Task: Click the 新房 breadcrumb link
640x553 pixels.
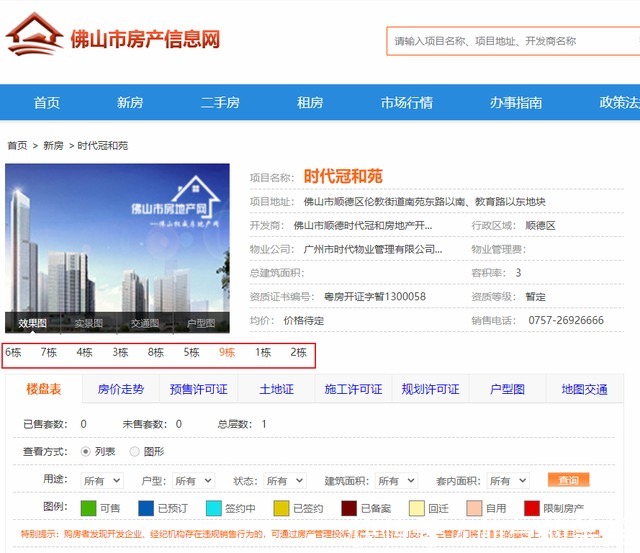Action: (53, 146)
